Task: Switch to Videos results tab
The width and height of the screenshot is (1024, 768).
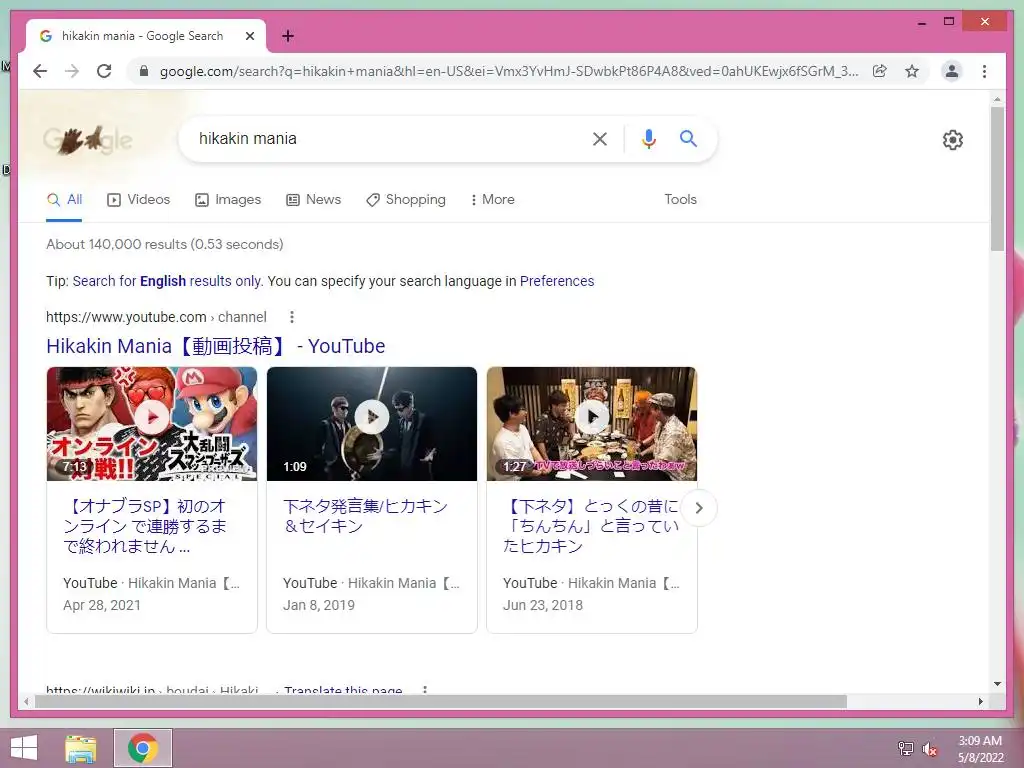Action: click(138, 199)
